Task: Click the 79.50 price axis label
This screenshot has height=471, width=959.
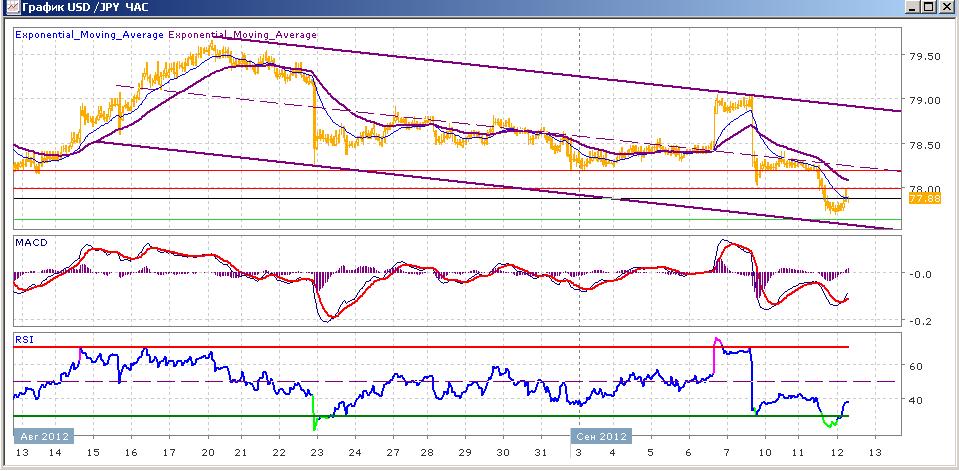Action: [924, 56]
